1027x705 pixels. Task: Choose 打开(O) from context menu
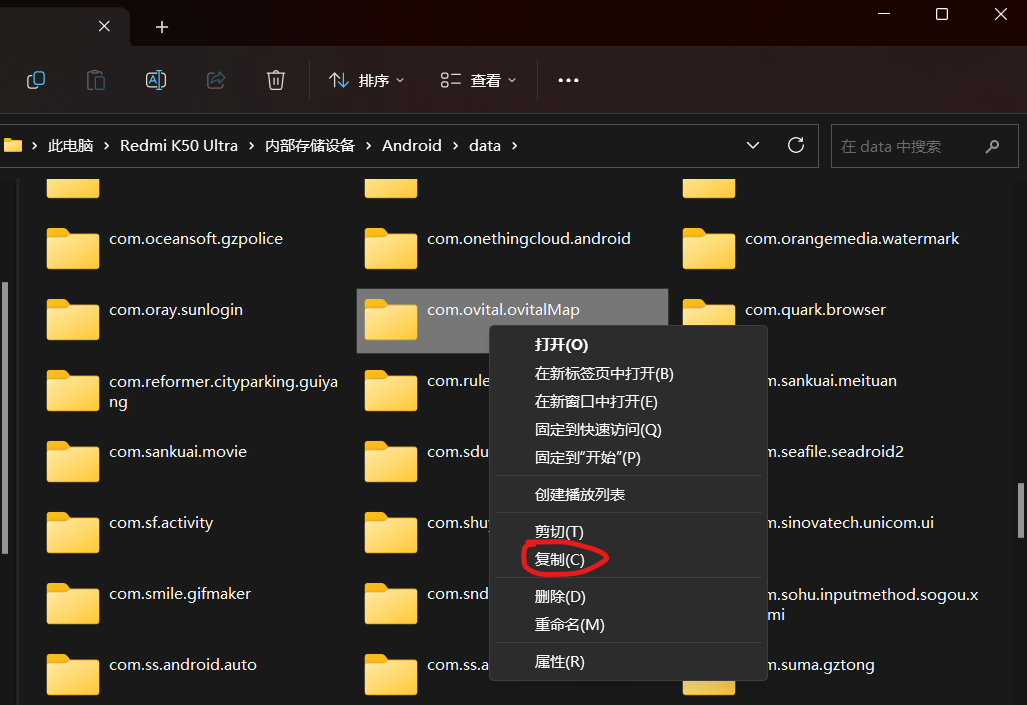pyautogui.click(x=627, y=345)
